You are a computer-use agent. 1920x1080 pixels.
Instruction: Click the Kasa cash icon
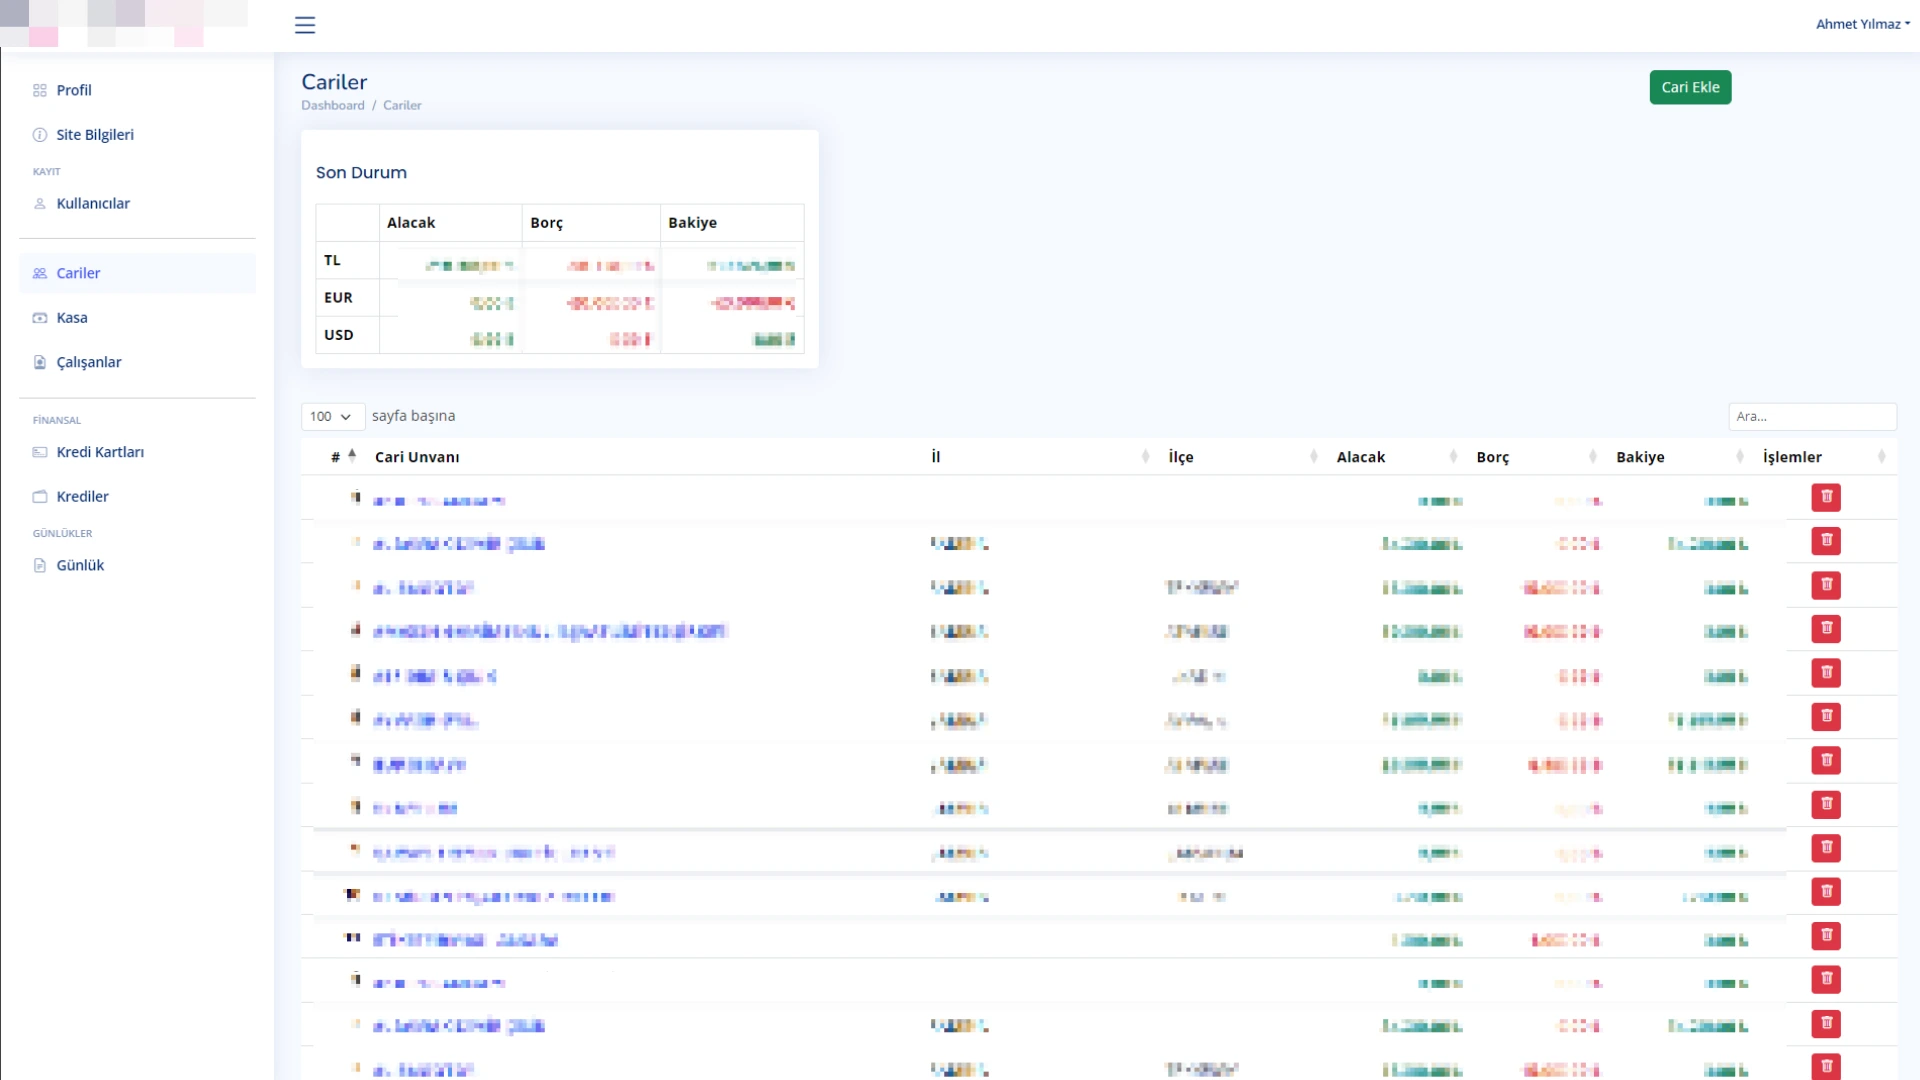pyautogui.click(x=40, y=318)
